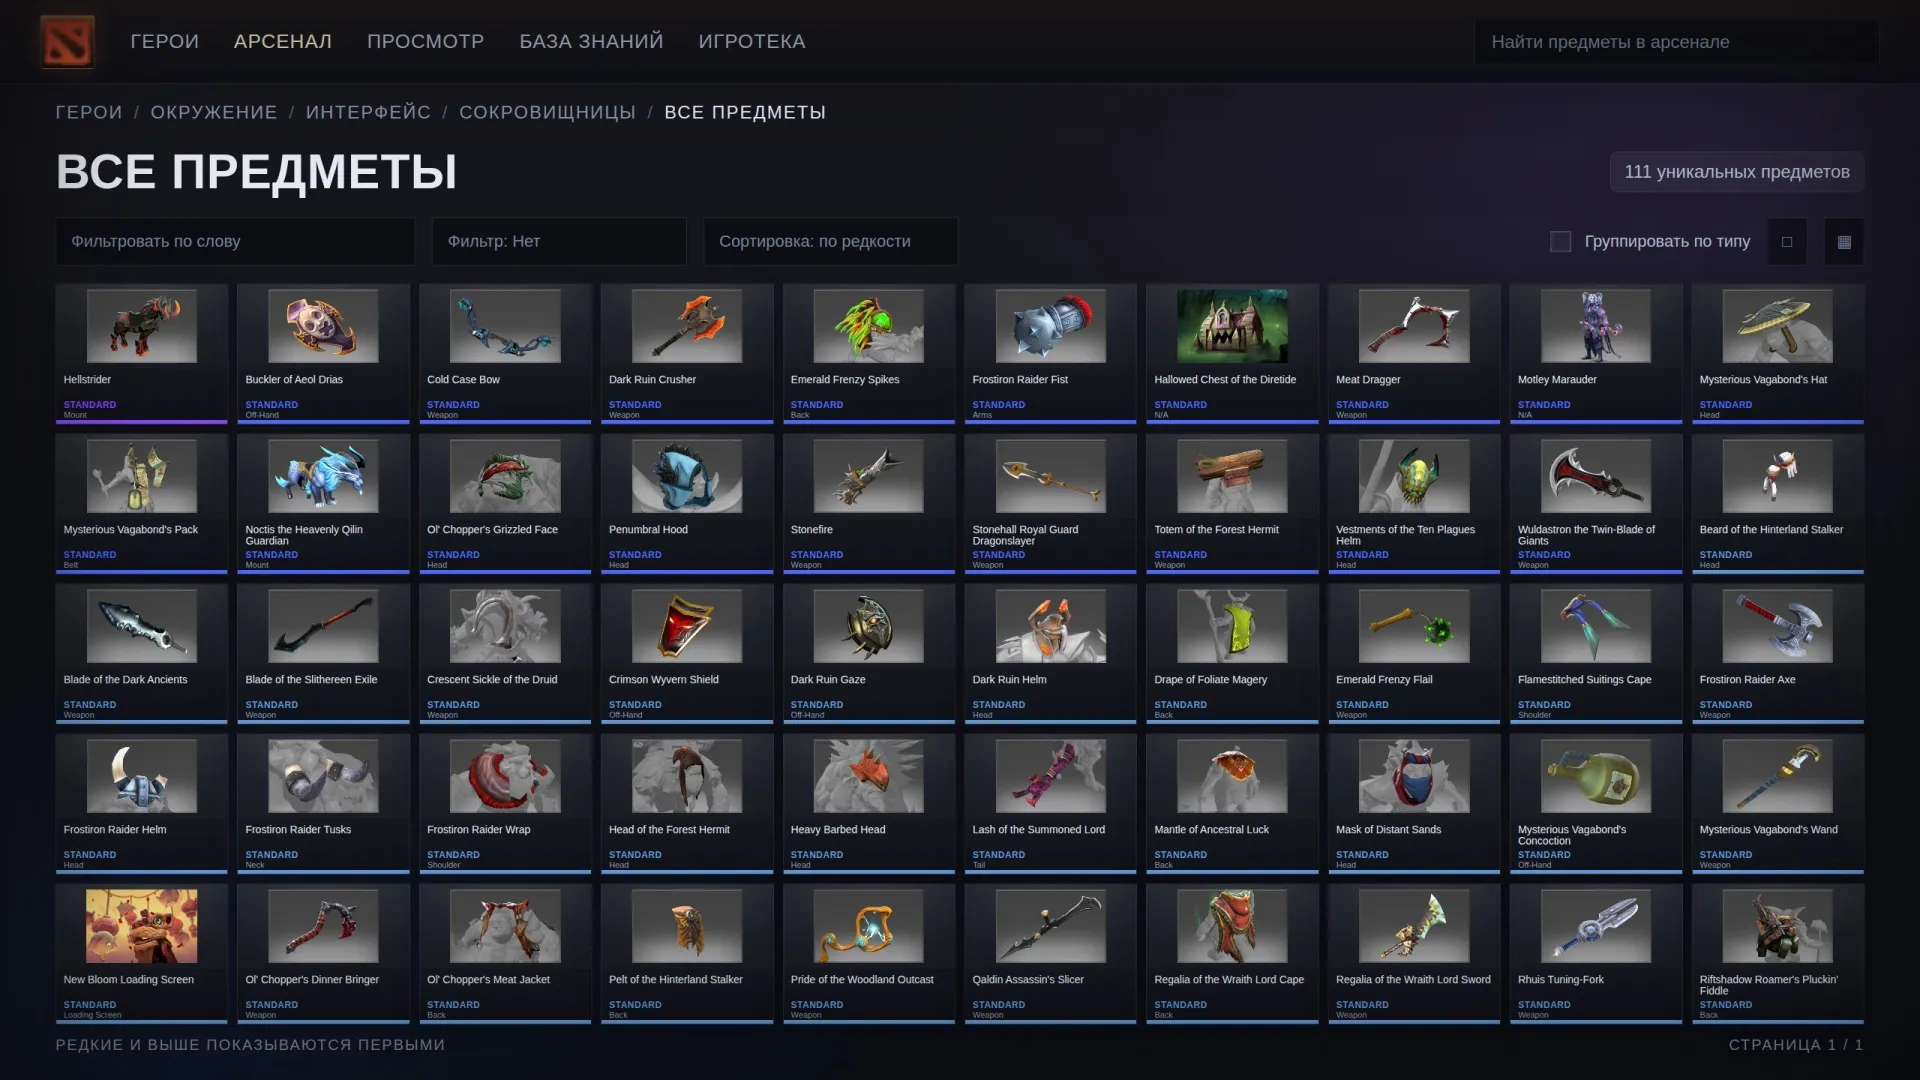Screen dimensions: 1920x1080
Task: Open Hallowed Chest of the Diretide
Action: click(1232, 353)
